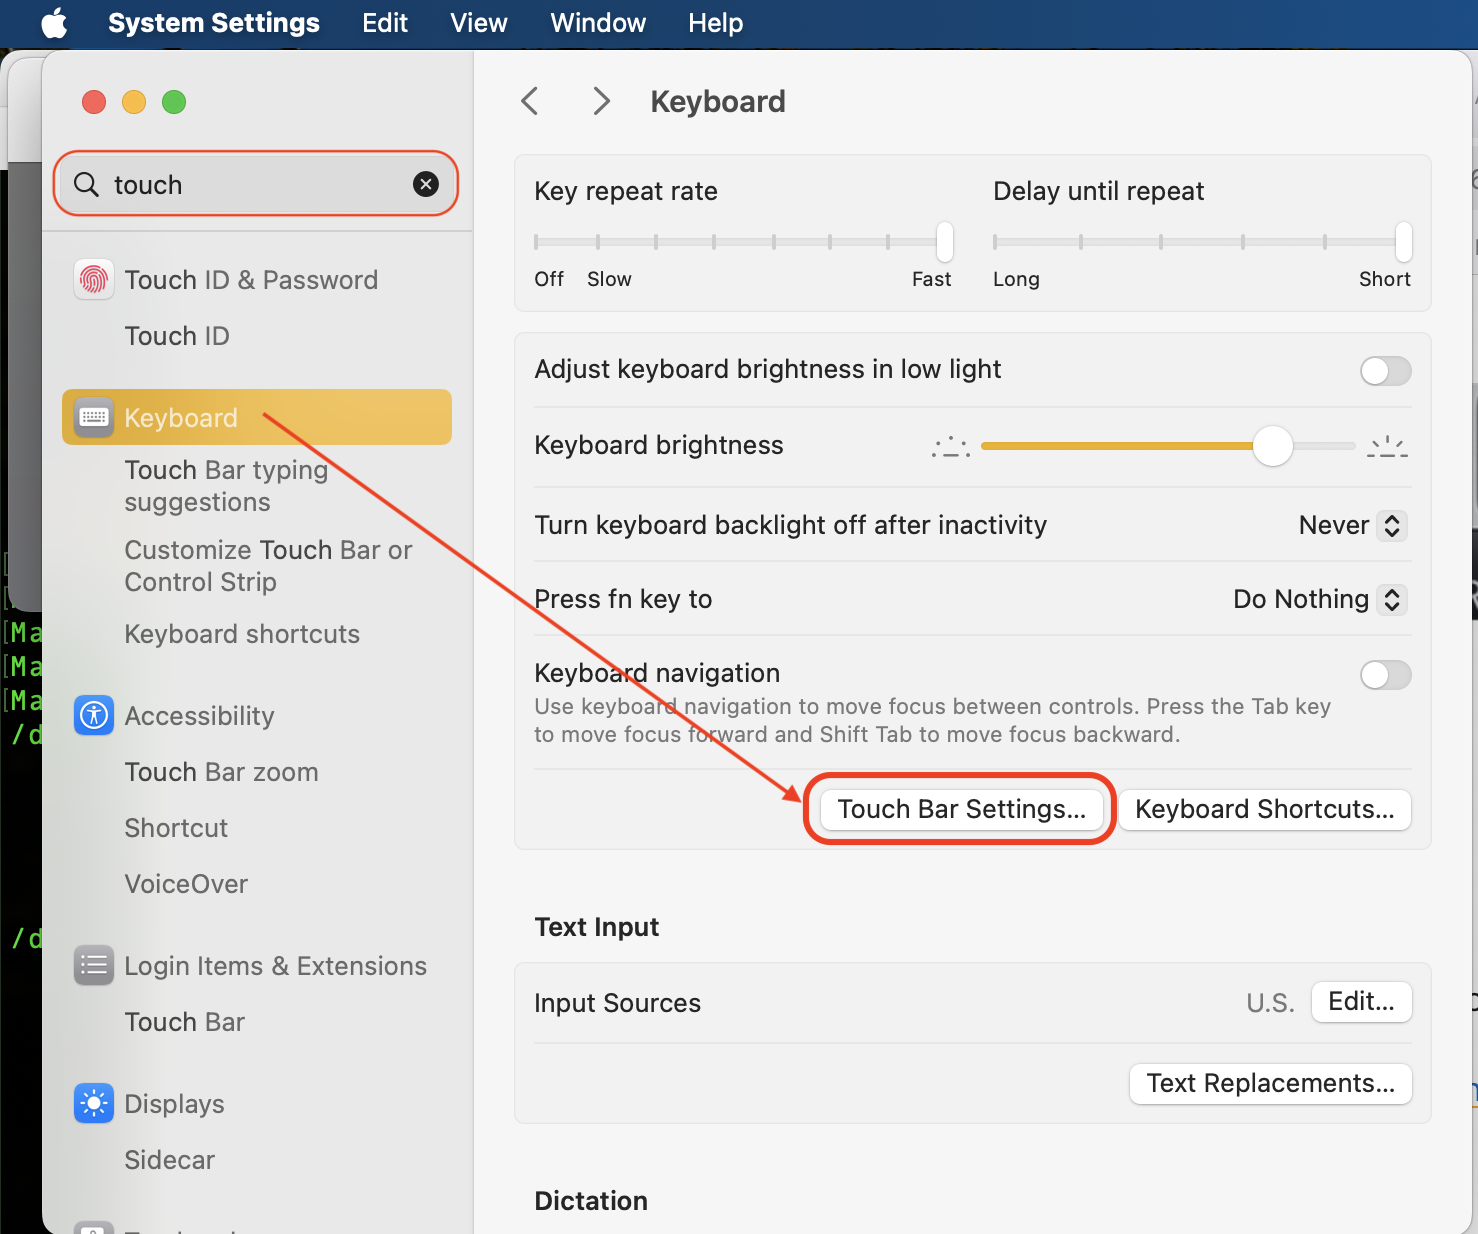Viewport: 1478px width, 1234px height.
Task: Close the System Settings window
Action: point(94,102)
